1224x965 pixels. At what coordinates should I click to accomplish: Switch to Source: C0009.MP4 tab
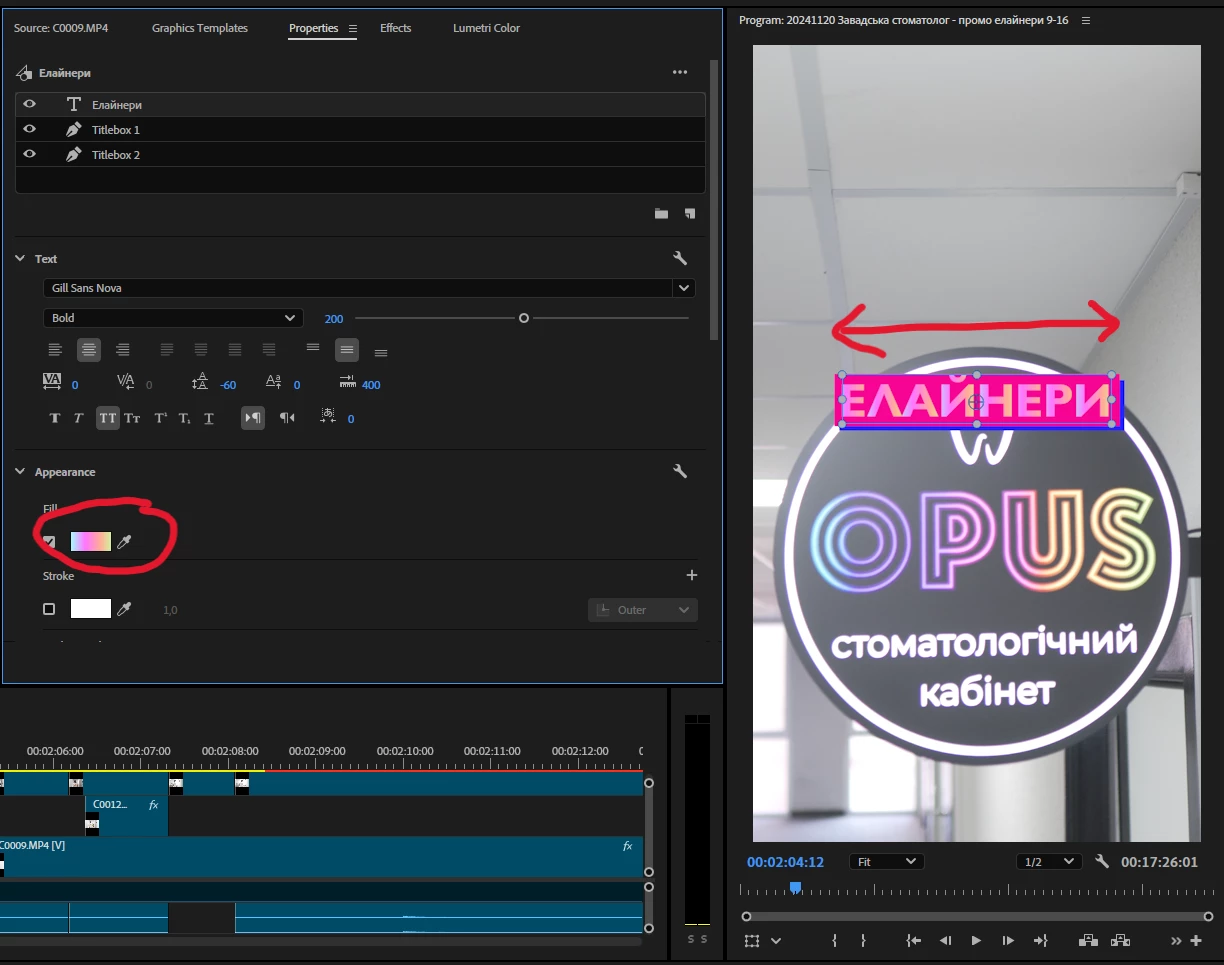(x=61, y=28)
